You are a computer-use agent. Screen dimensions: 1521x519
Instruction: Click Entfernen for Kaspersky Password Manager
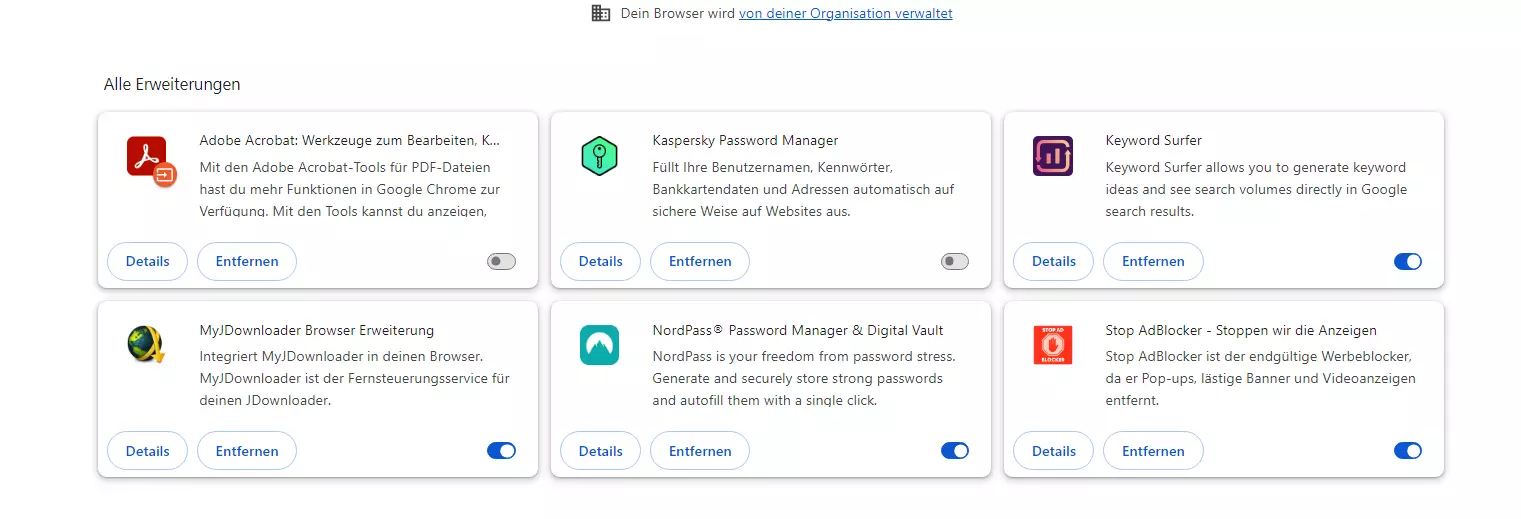(x=700, y=261)
